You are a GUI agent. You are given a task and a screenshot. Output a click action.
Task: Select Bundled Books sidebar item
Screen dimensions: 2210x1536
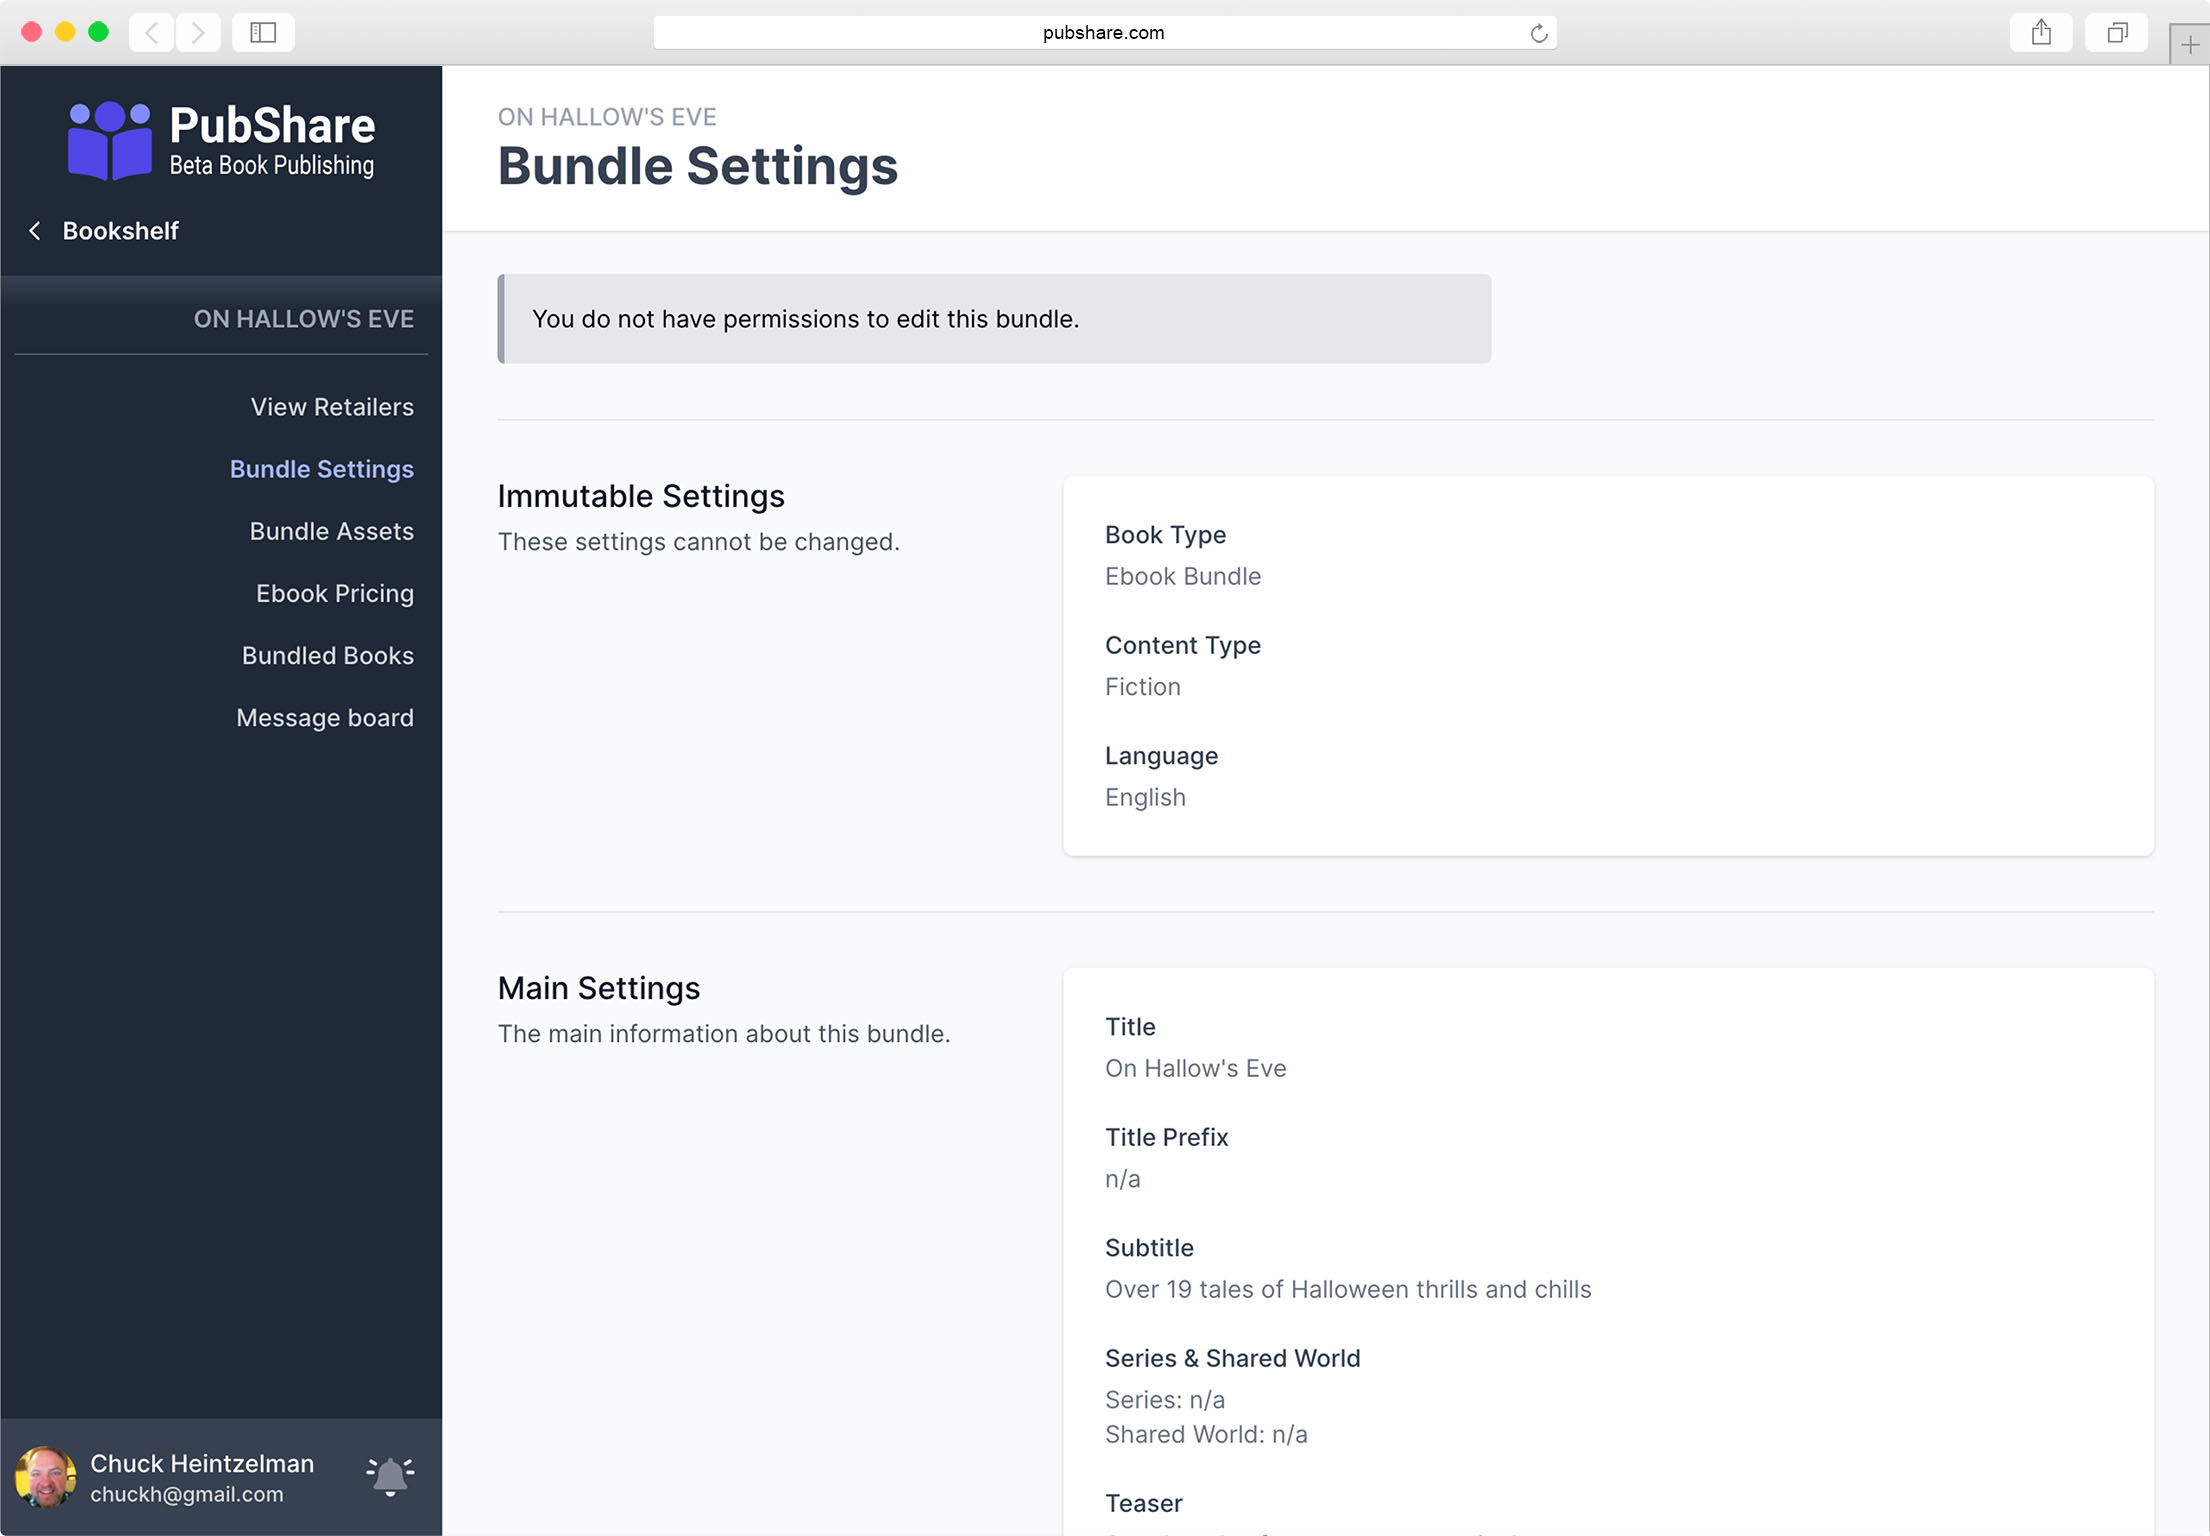tap(327, 655)
